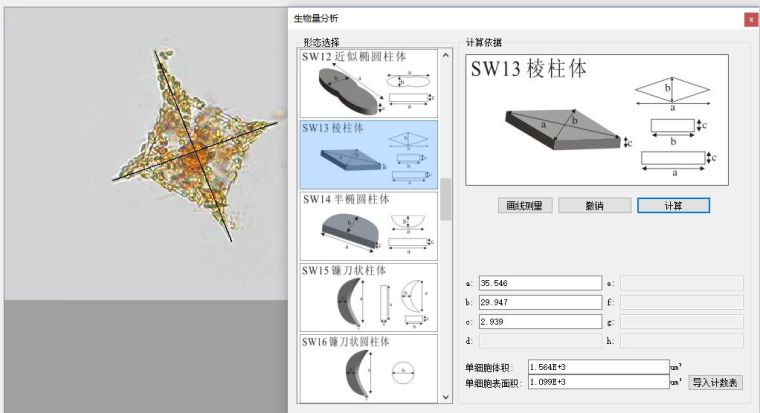Click the 单细胞表面积 result field
This screenshot has width=760, height=413.
[597, 382]
